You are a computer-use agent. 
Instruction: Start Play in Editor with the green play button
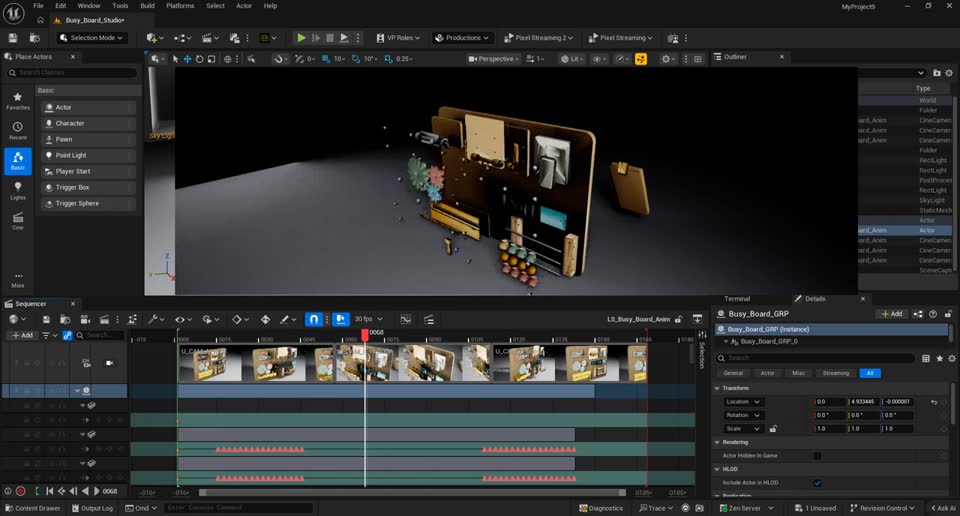[301, 38]
